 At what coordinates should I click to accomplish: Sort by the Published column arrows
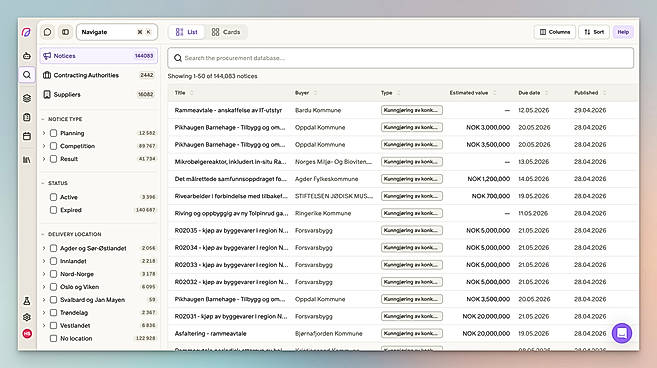[x=604, y=93]
